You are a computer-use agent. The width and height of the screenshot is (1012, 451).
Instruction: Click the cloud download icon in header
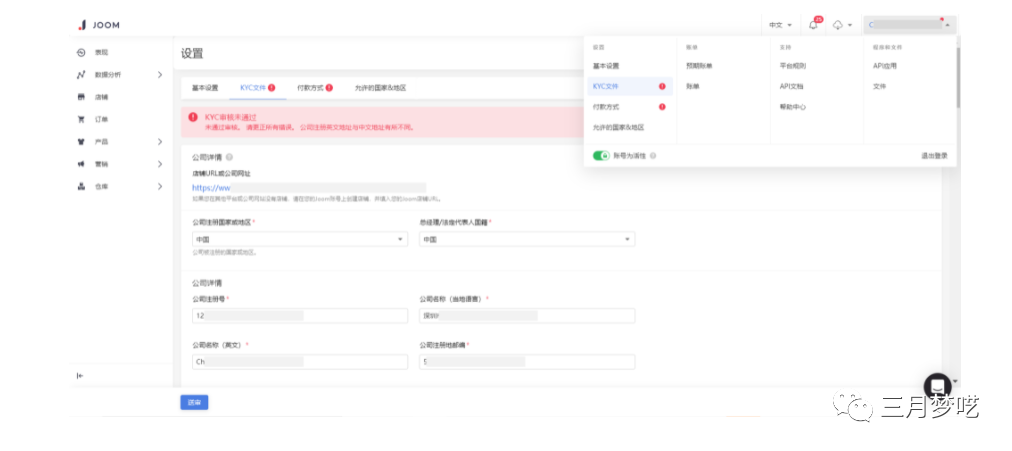(838, 25)
